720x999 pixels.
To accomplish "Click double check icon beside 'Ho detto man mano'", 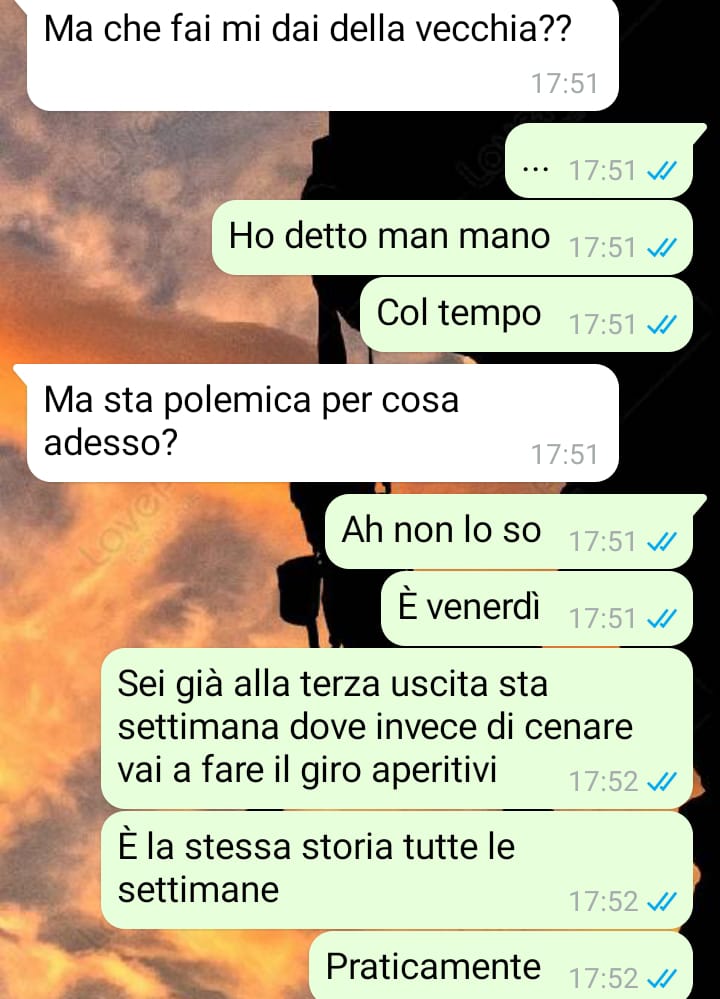I will (x=661, y=248).
